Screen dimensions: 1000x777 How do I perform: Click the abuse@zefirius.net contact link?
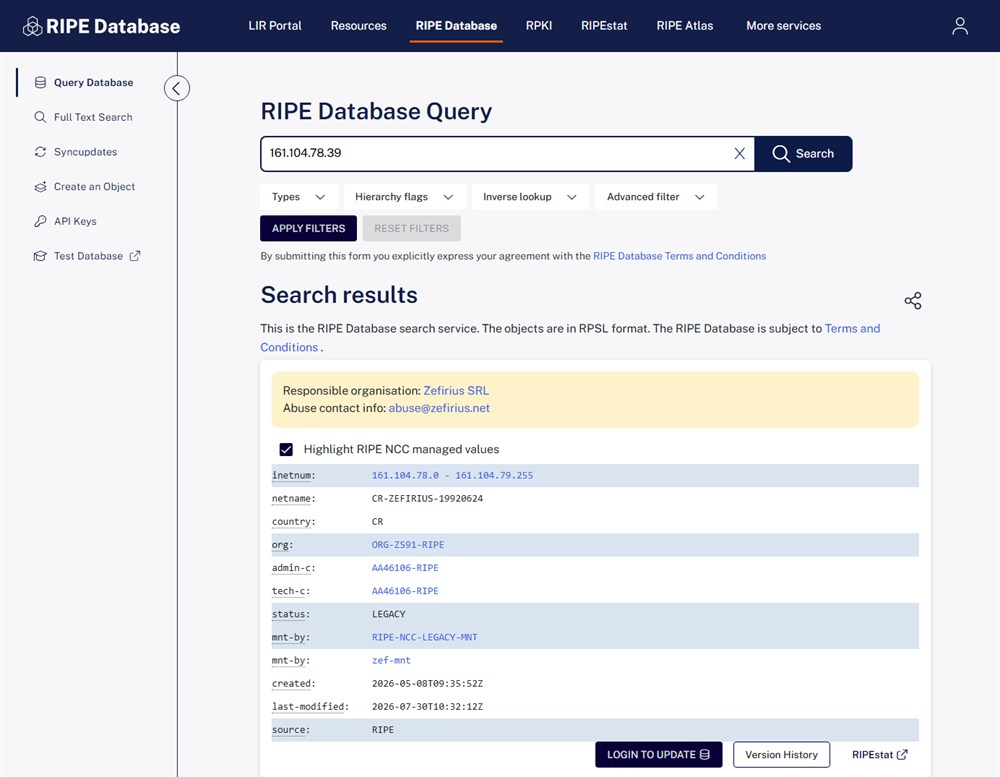point(439,408)
